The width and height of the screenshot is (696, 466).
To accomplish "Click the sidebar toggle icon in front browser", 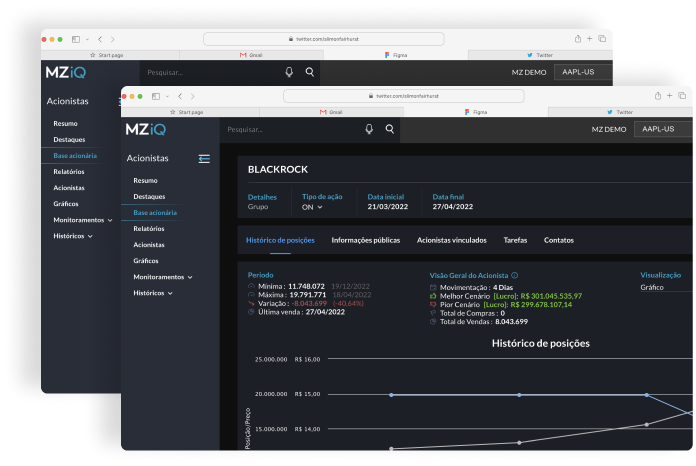I will click(156, 96).
